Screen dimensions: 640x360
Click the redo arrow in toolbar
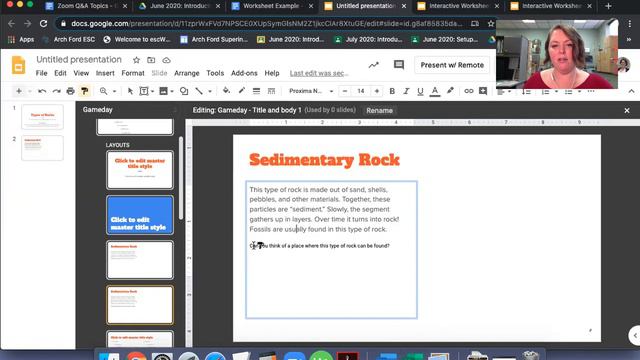pos(56,91)
